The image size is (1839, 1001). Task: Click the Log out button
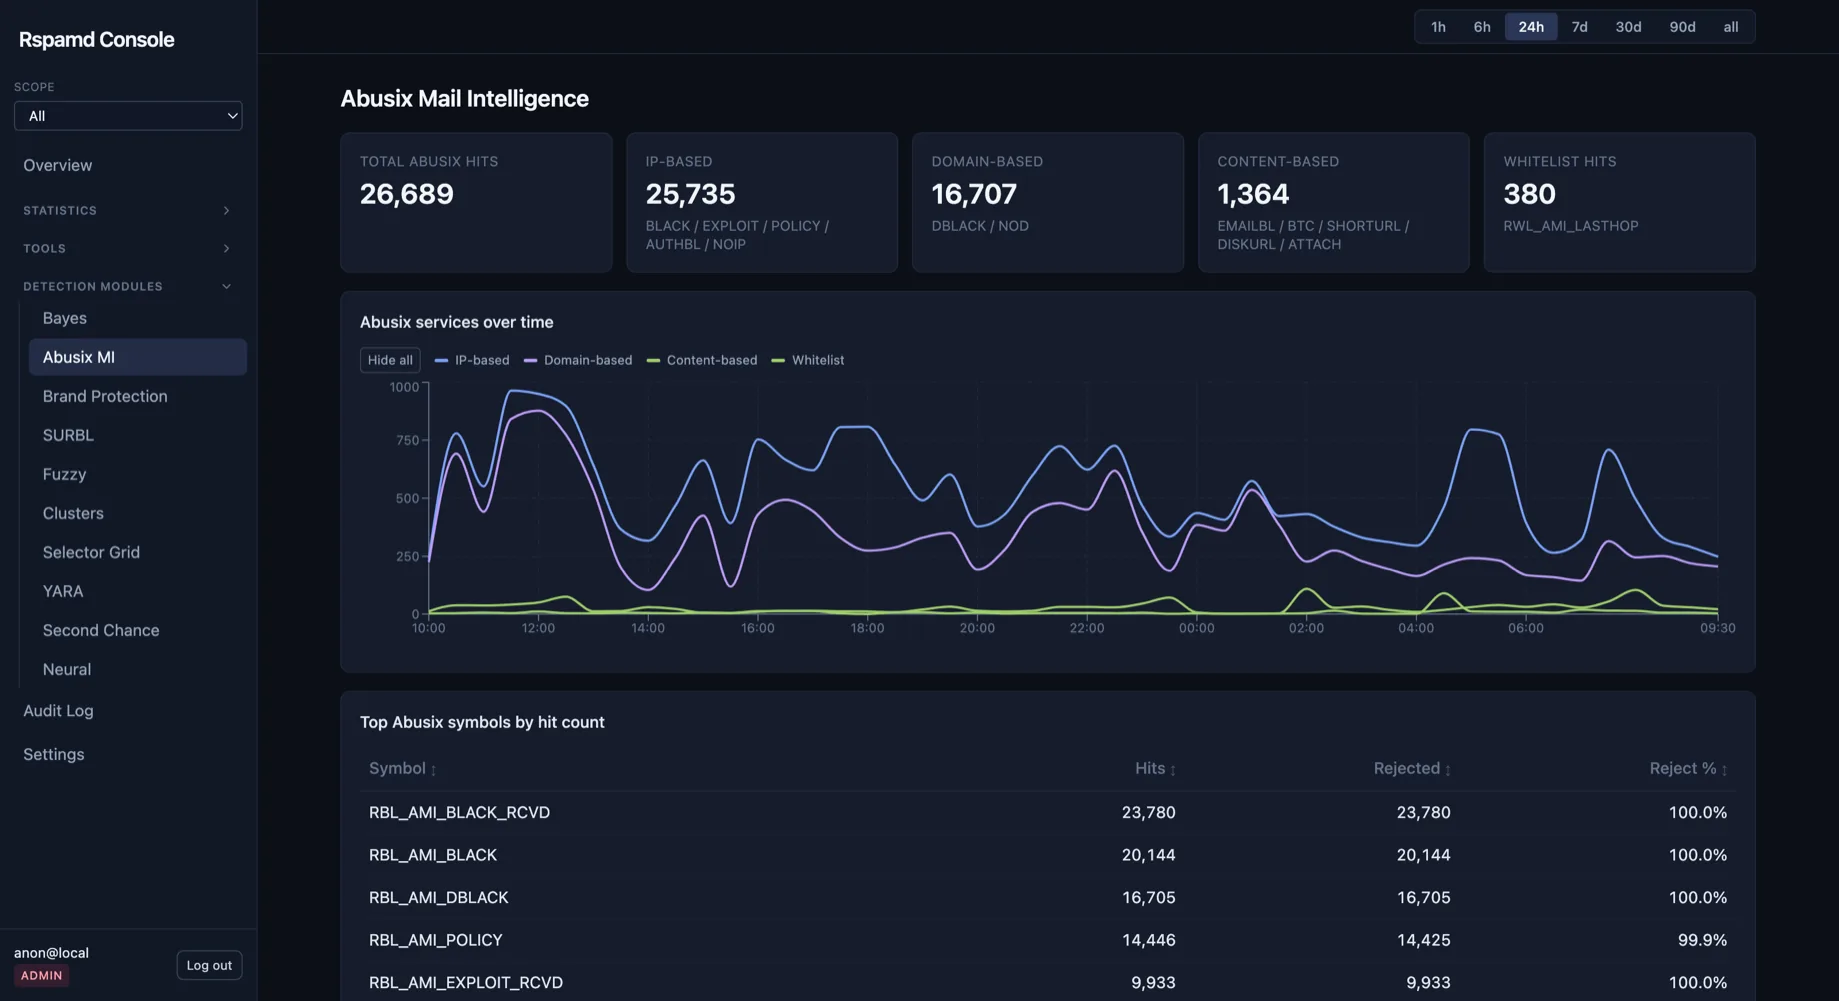point(209,965)
